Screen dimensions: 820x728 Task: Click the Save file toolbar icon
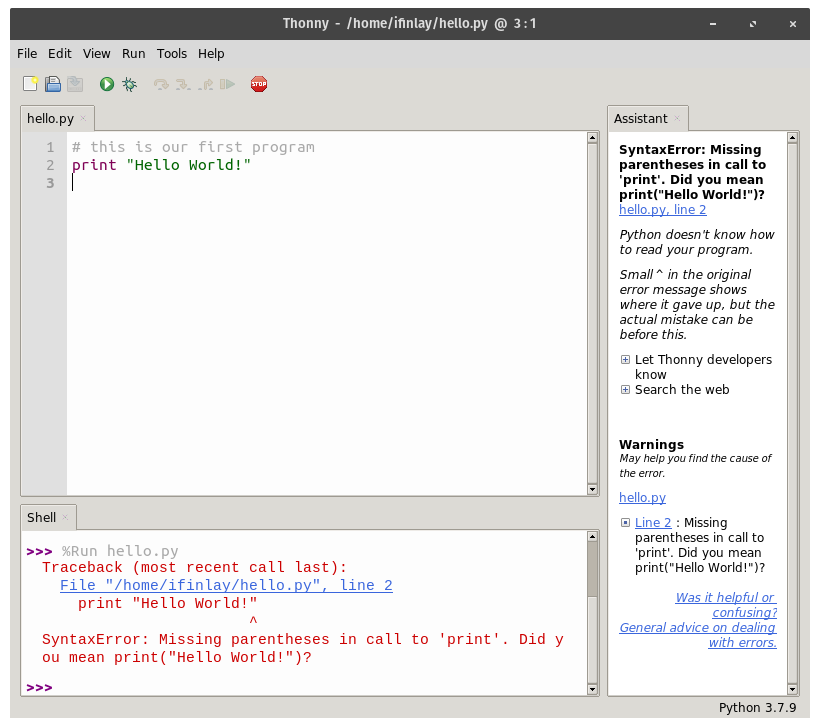(x=75, y=84)
